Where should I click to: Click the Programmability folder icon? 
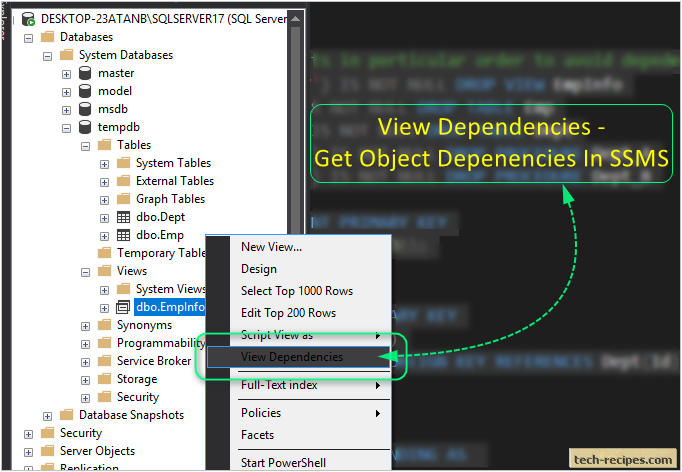104,343
